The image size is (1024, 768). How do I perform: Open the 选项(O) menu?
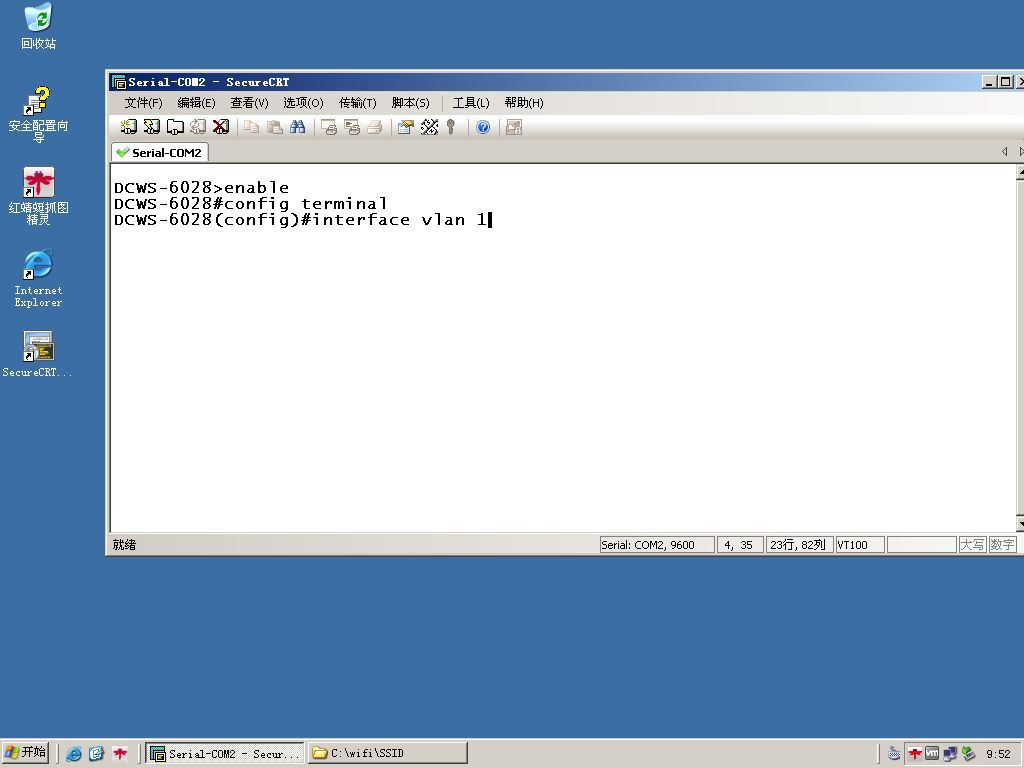click(303, 103)
